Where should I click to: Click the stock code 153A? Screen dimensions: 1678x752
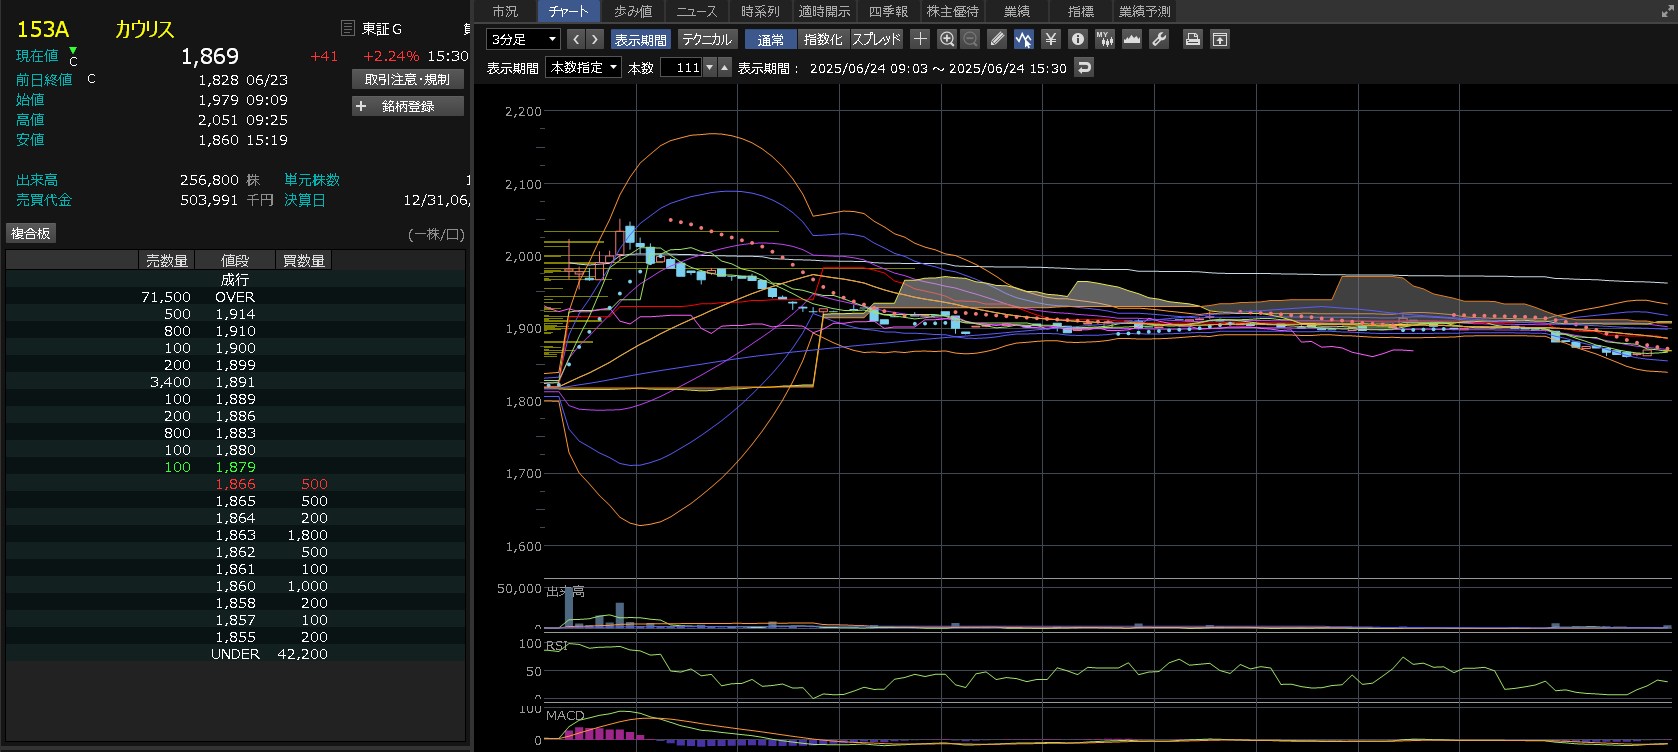42,29
